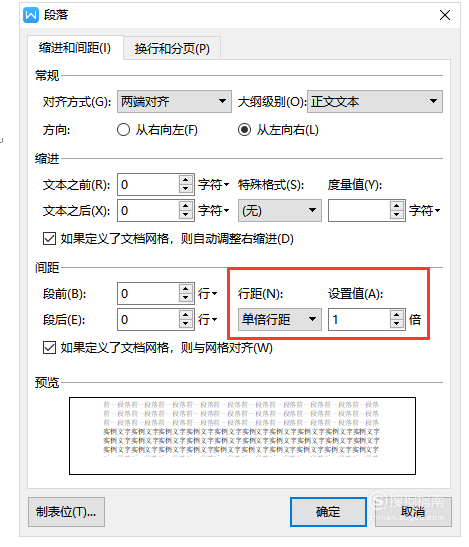This screenshot has width=469, height=547.
Task: Open the 对齐方式 dropdown showing 两端对齐
Action: [174, 102]
